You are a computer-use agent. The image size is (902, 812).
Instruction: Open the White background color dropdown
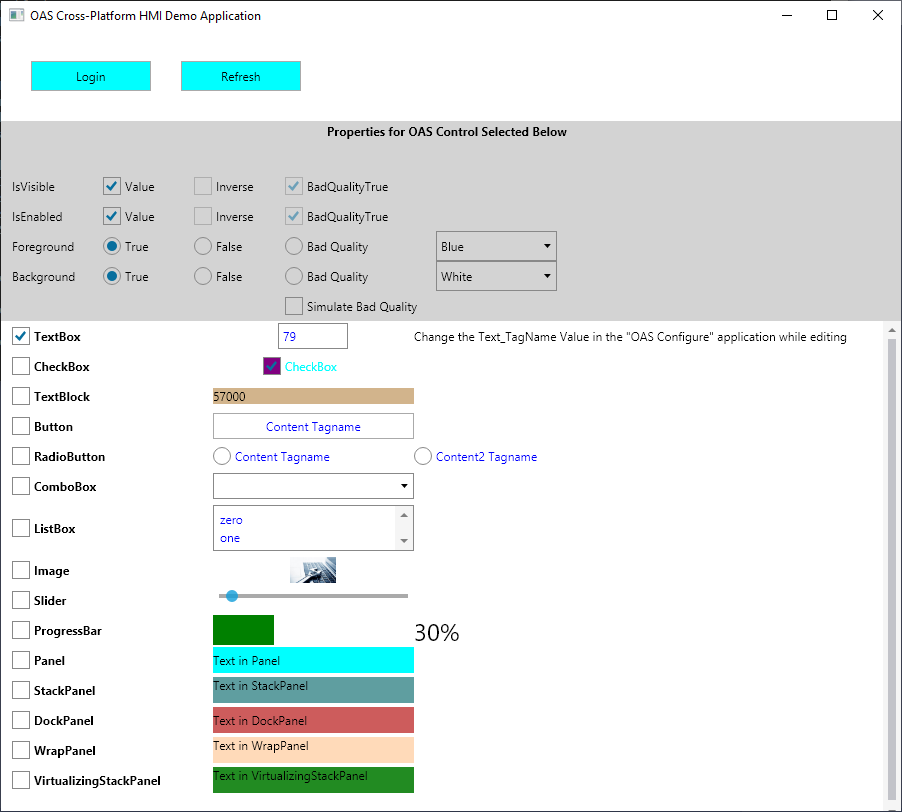coord(496,276)
